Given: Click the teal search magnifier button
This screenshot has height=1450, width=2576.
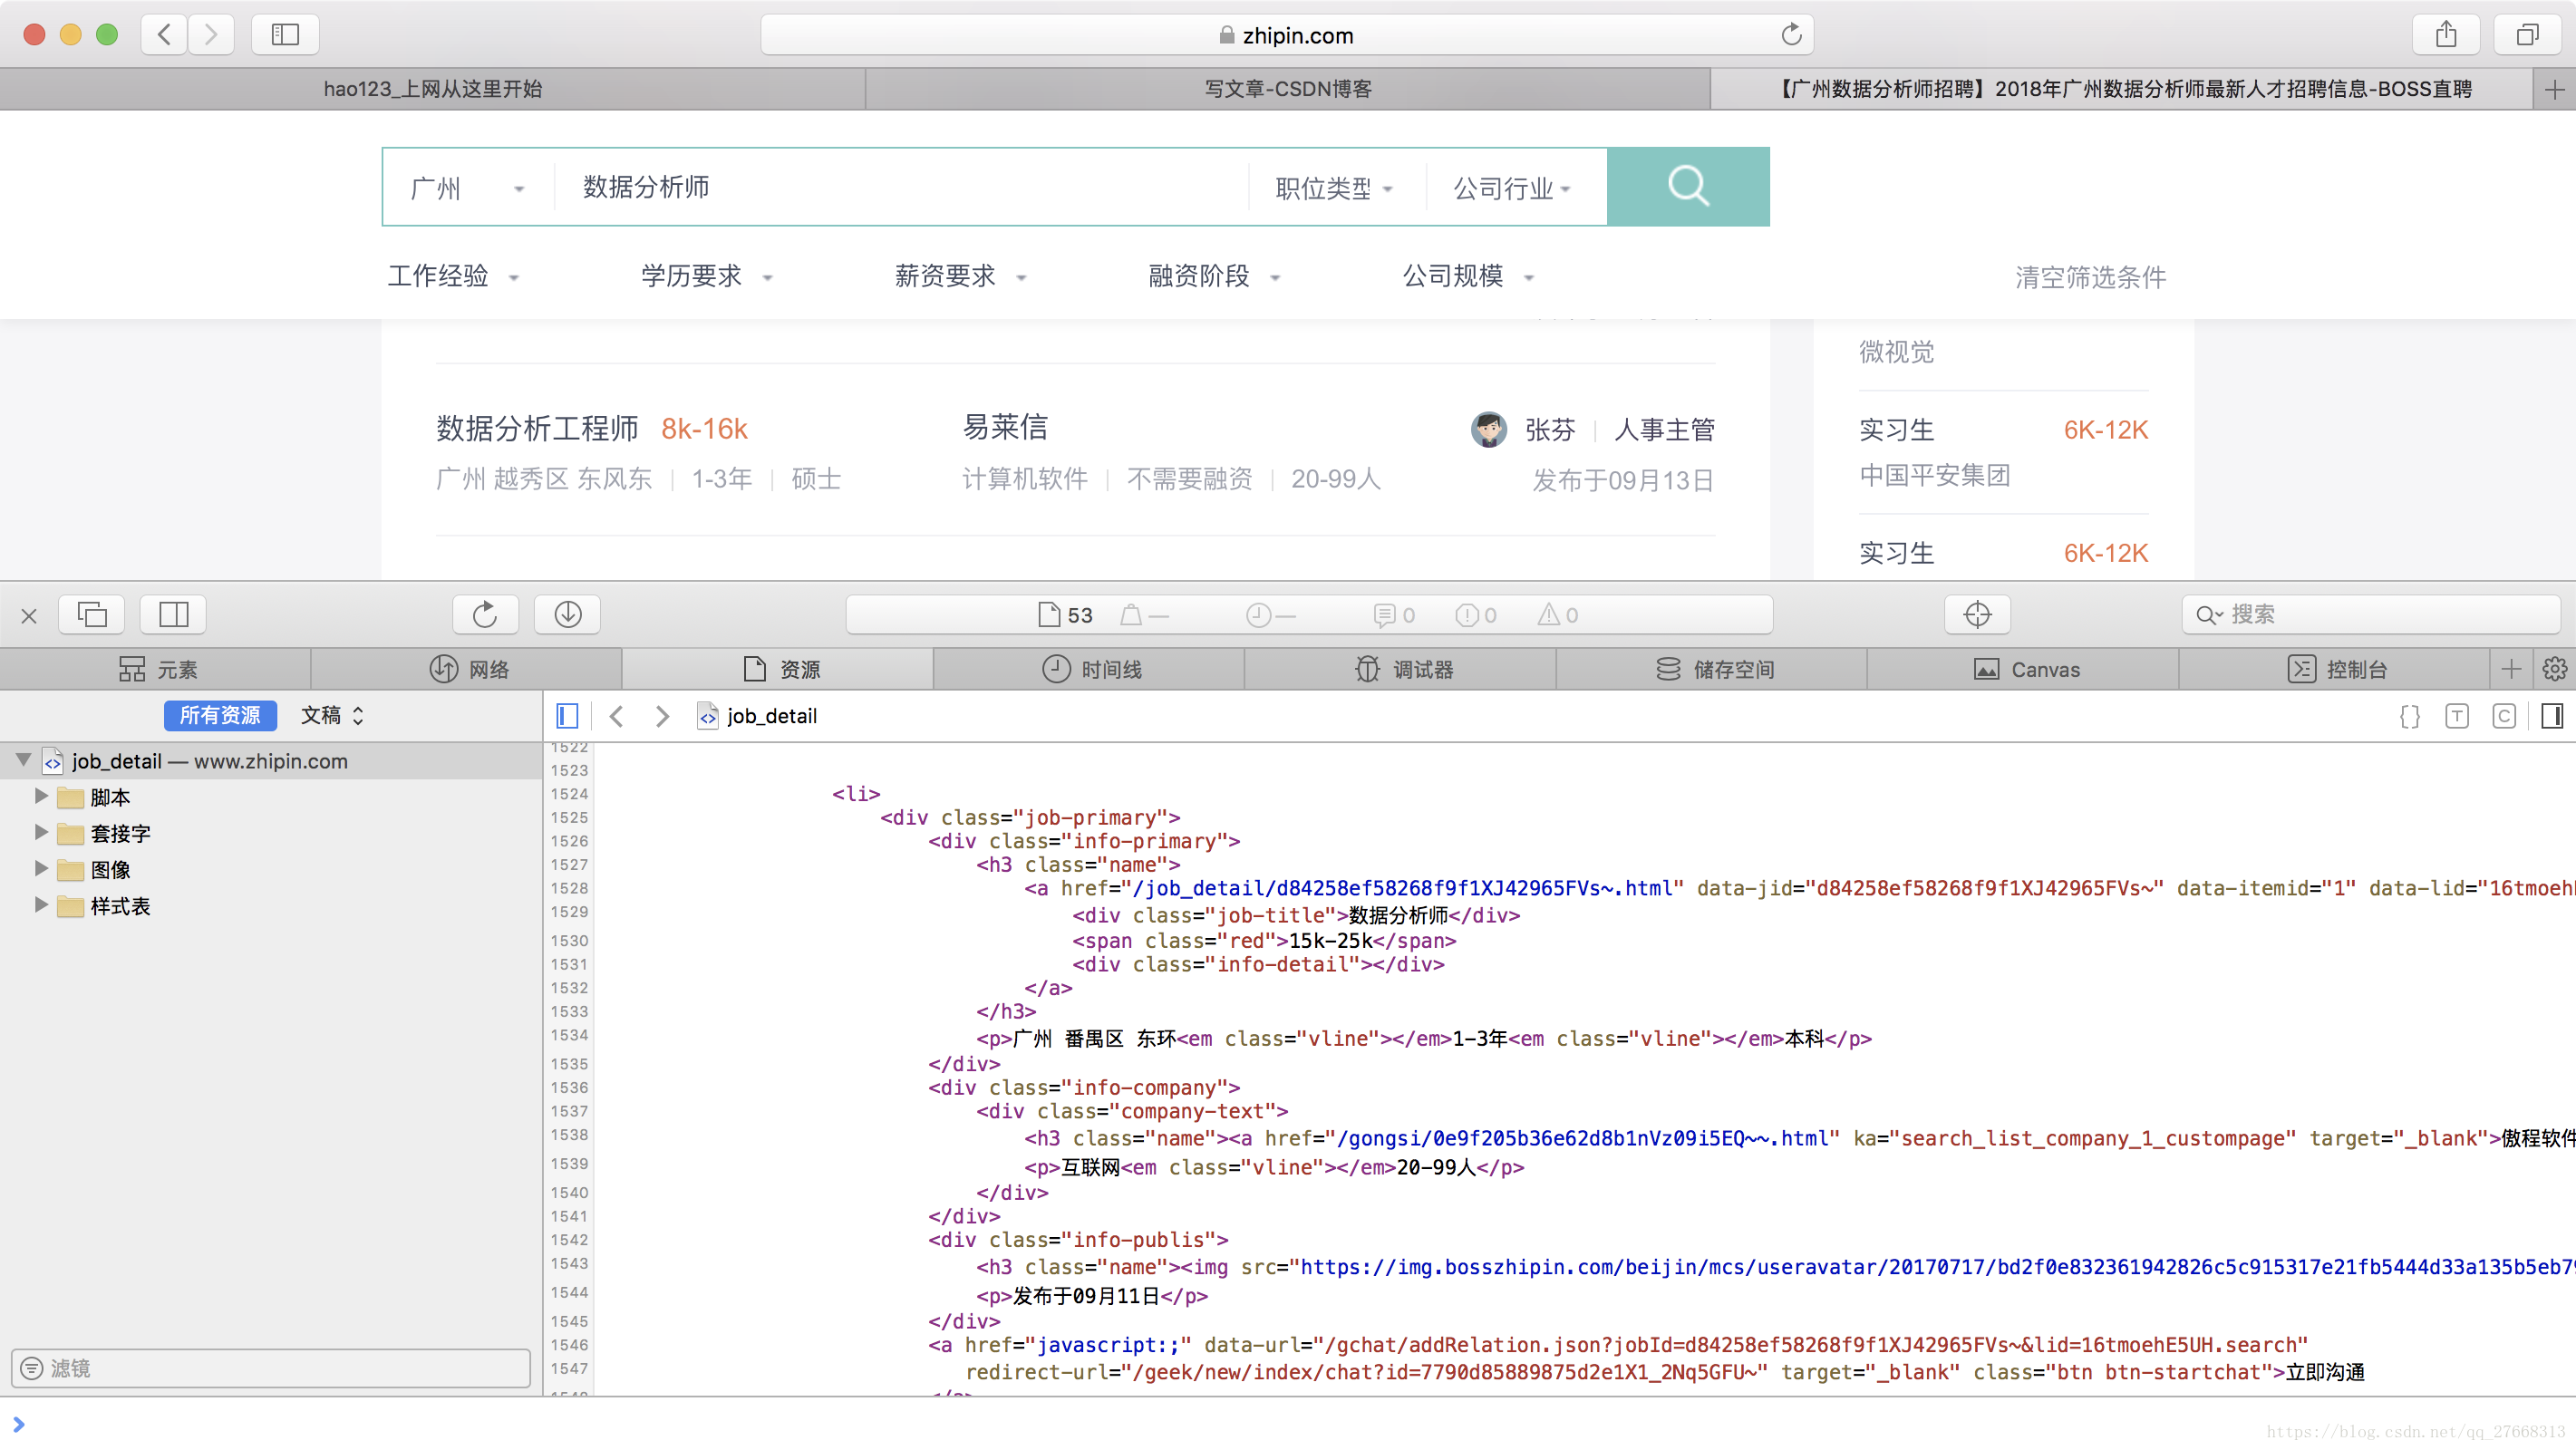Looking at the screenshot, I should [x=1687, y=186].
